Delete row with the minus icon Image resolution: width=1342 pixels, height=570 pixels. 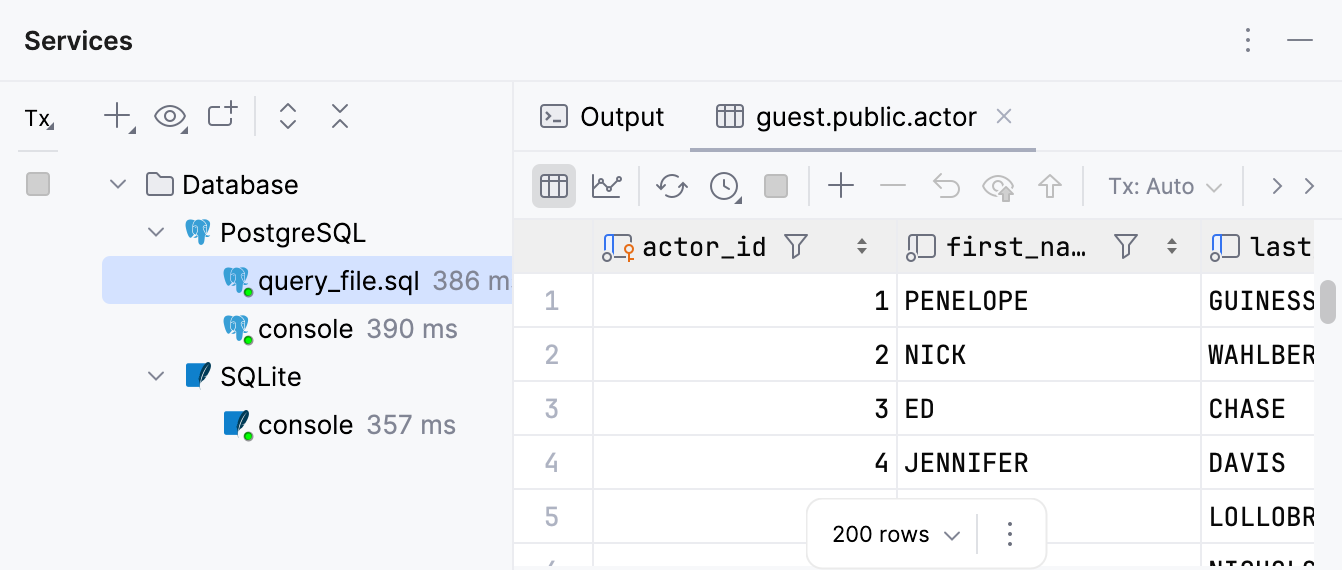coord(893,186)
